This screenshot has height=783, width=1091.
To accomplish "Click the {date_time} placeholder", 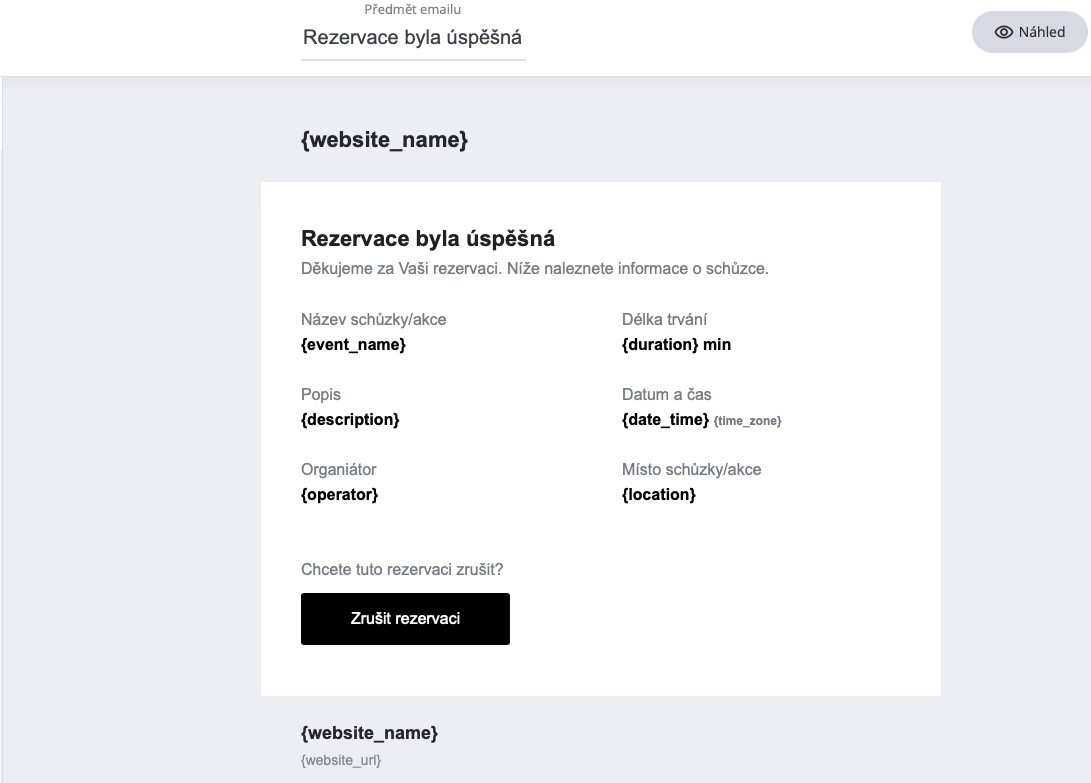I will [x=665, y=420].
